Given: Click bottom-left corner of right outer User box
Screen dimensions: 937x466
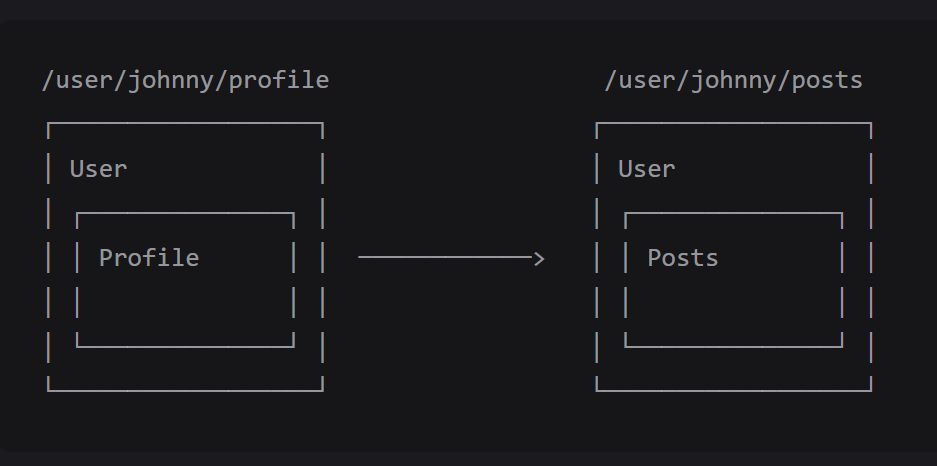Looking at the screenshot, I should (597, 390).
